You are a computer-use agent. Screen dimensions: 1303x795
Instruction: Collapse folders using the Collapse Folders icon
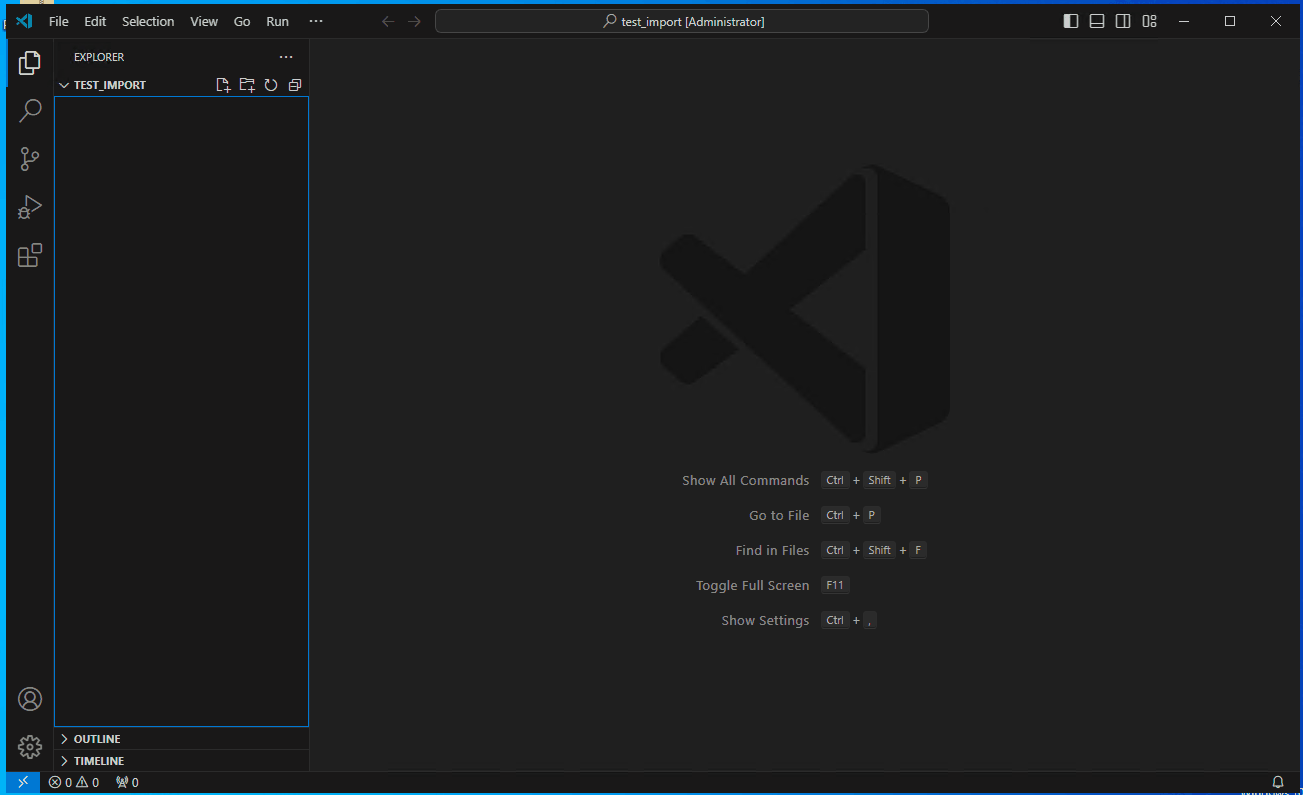click(295, 85)
